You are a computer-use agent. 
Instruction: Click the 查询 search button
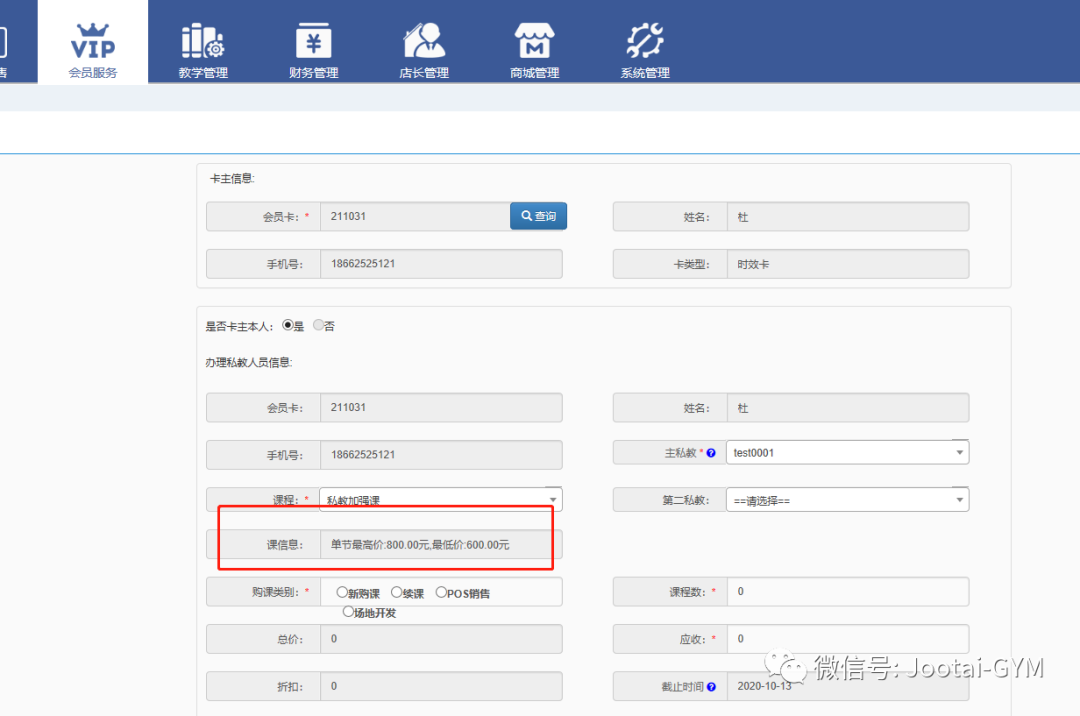(538, 215)
